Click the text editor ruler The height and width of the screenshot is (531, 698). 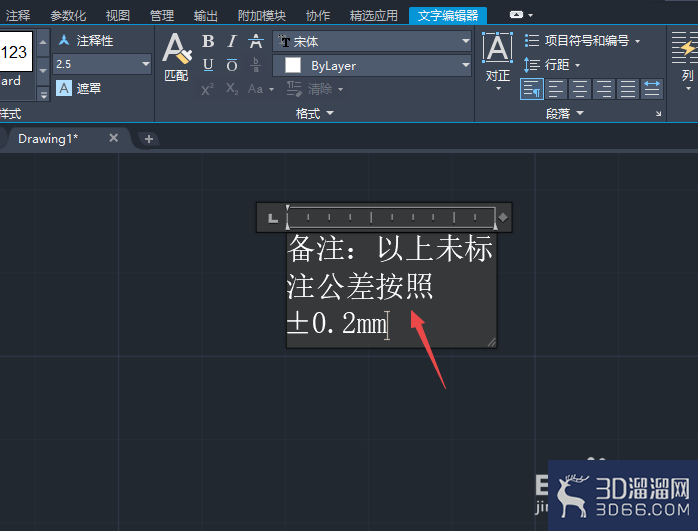pos(391,217)
